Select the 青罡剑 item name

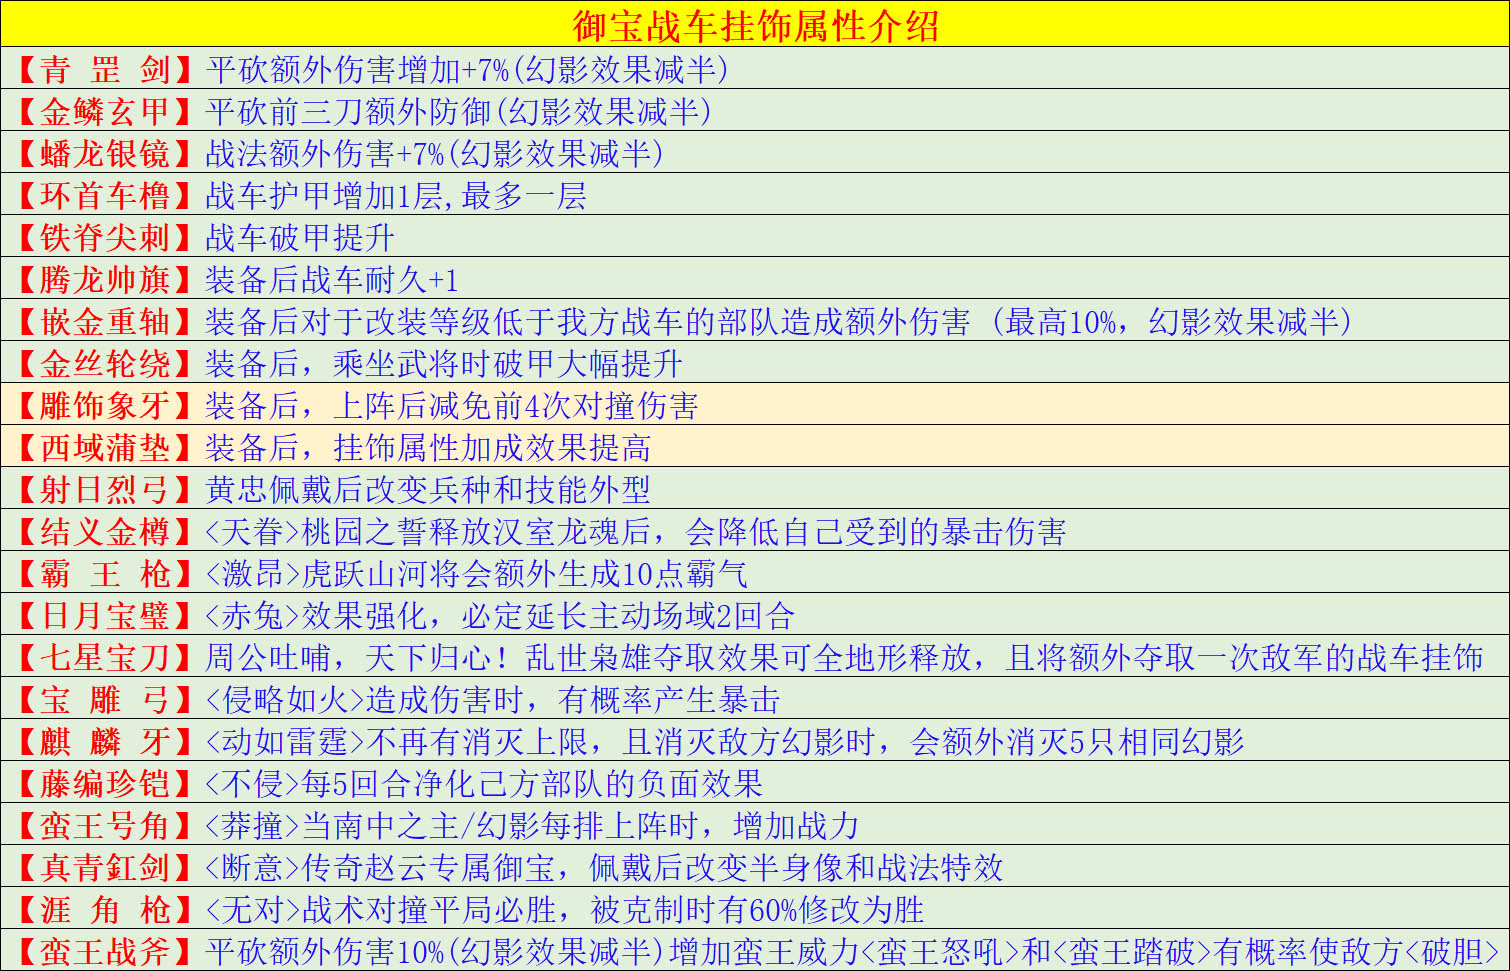coord(104,69)
